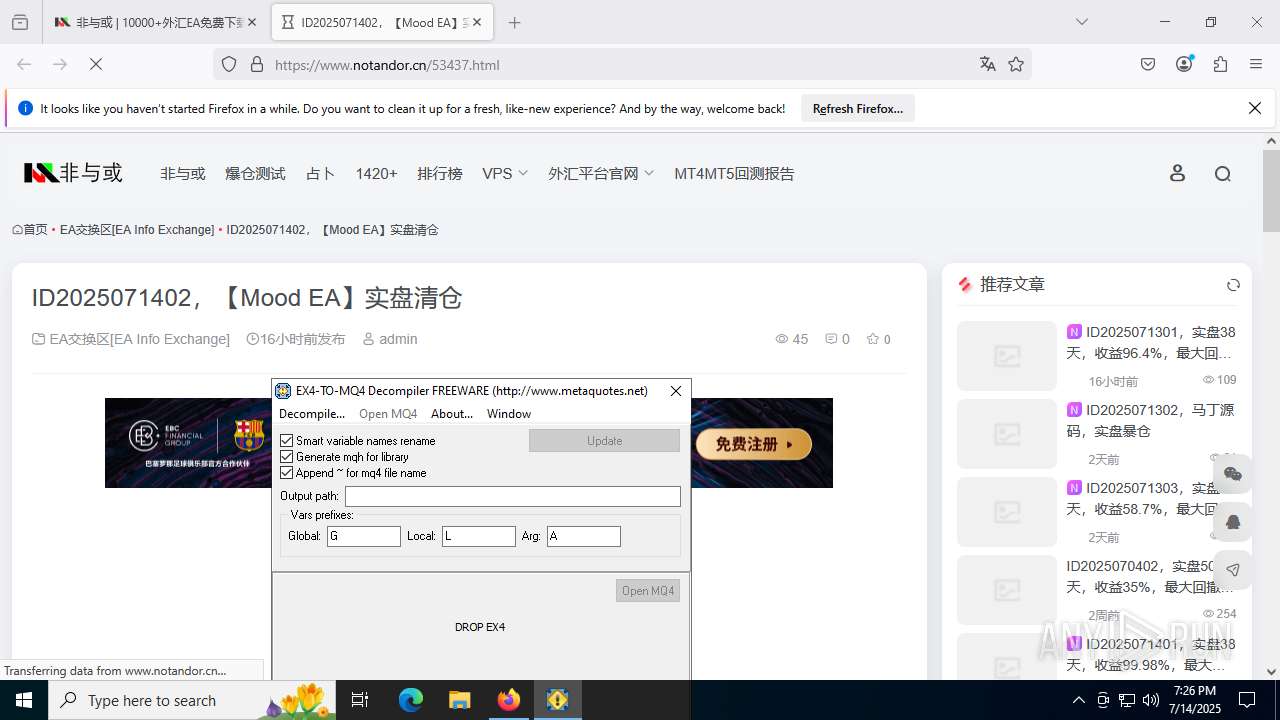Open the Window menu in decompiler
This screenshot has width=1280, height=720.
[x=508, y=413]
